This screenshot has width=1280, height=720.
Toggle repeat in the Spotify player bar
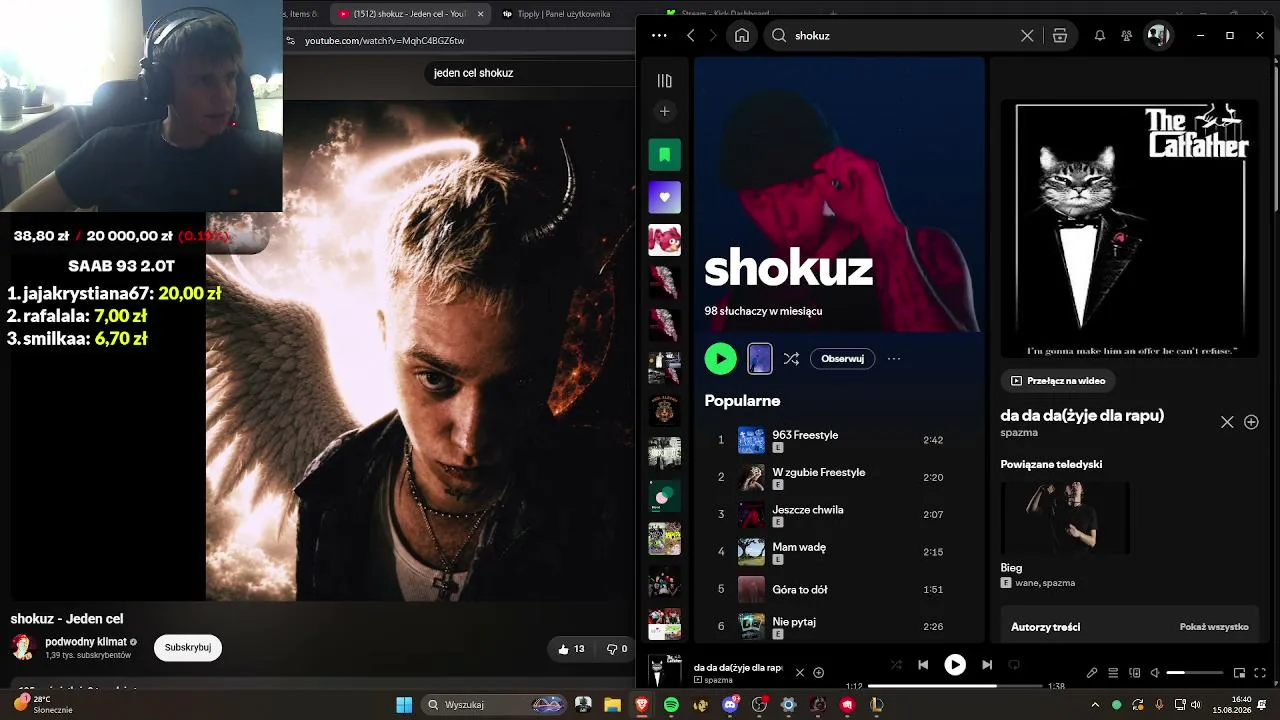coord(1013,665)
